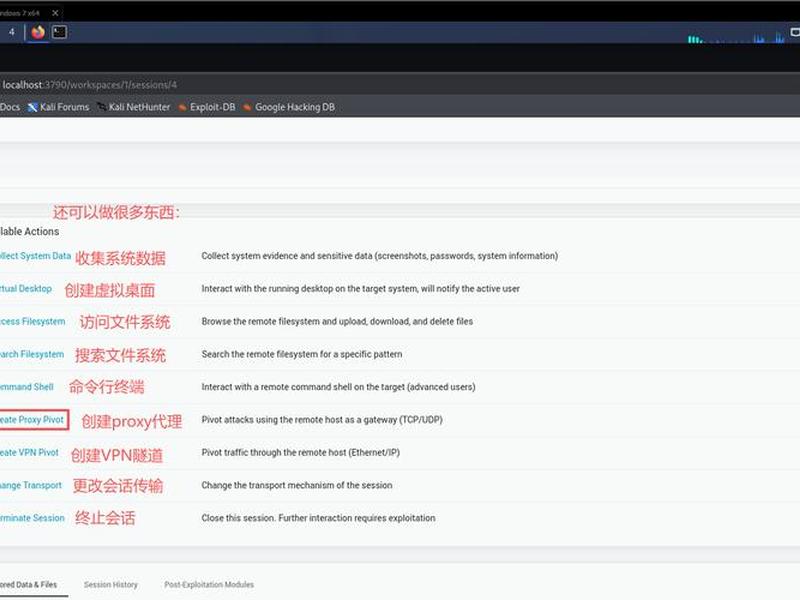Click the Terminate Session action

[32, 518]
